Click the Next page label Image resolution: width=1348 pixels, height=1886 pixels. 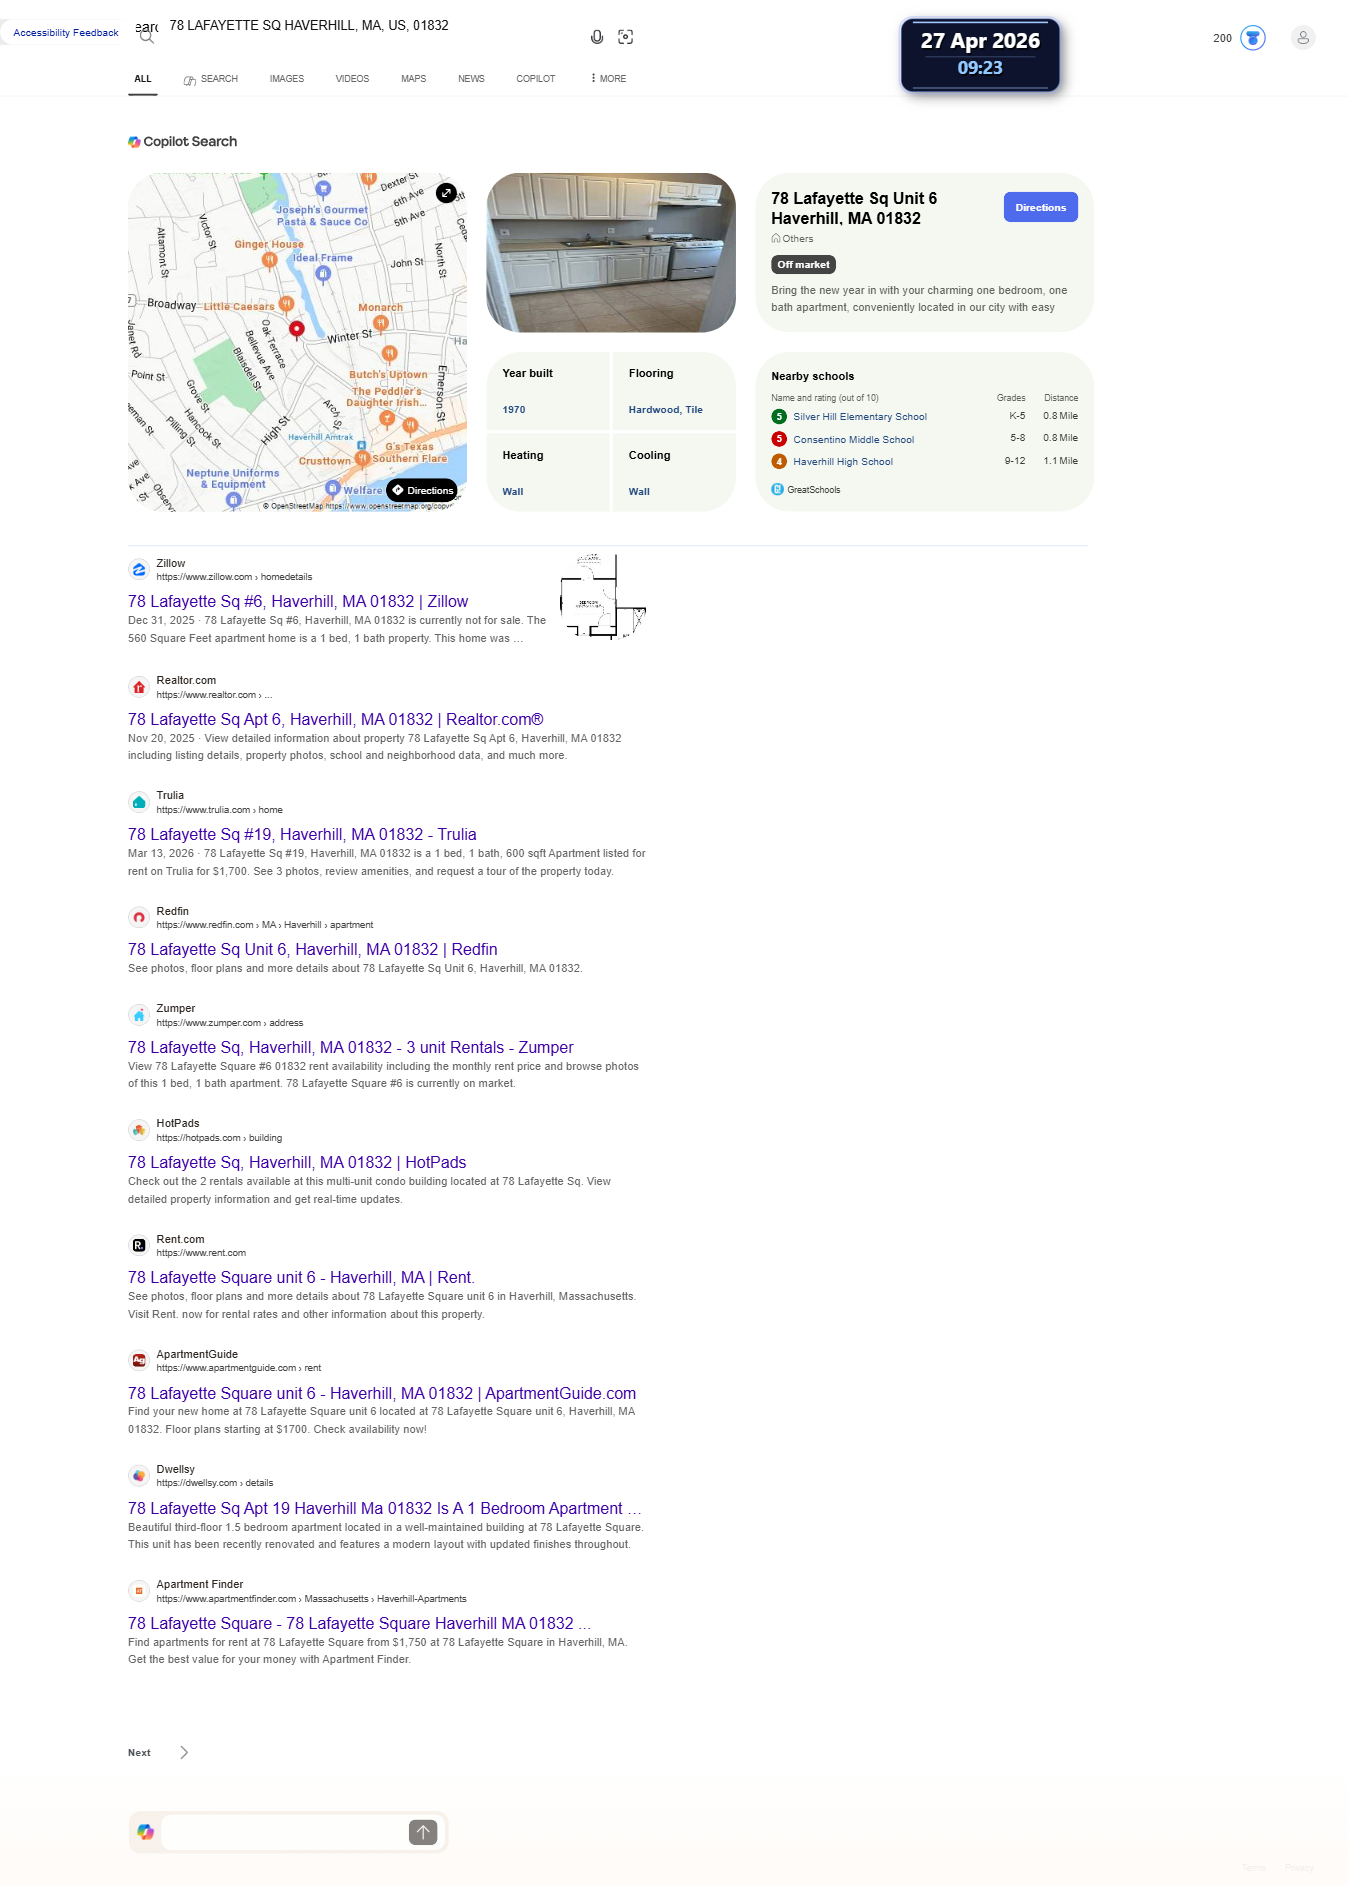[x=139, y=1753]
